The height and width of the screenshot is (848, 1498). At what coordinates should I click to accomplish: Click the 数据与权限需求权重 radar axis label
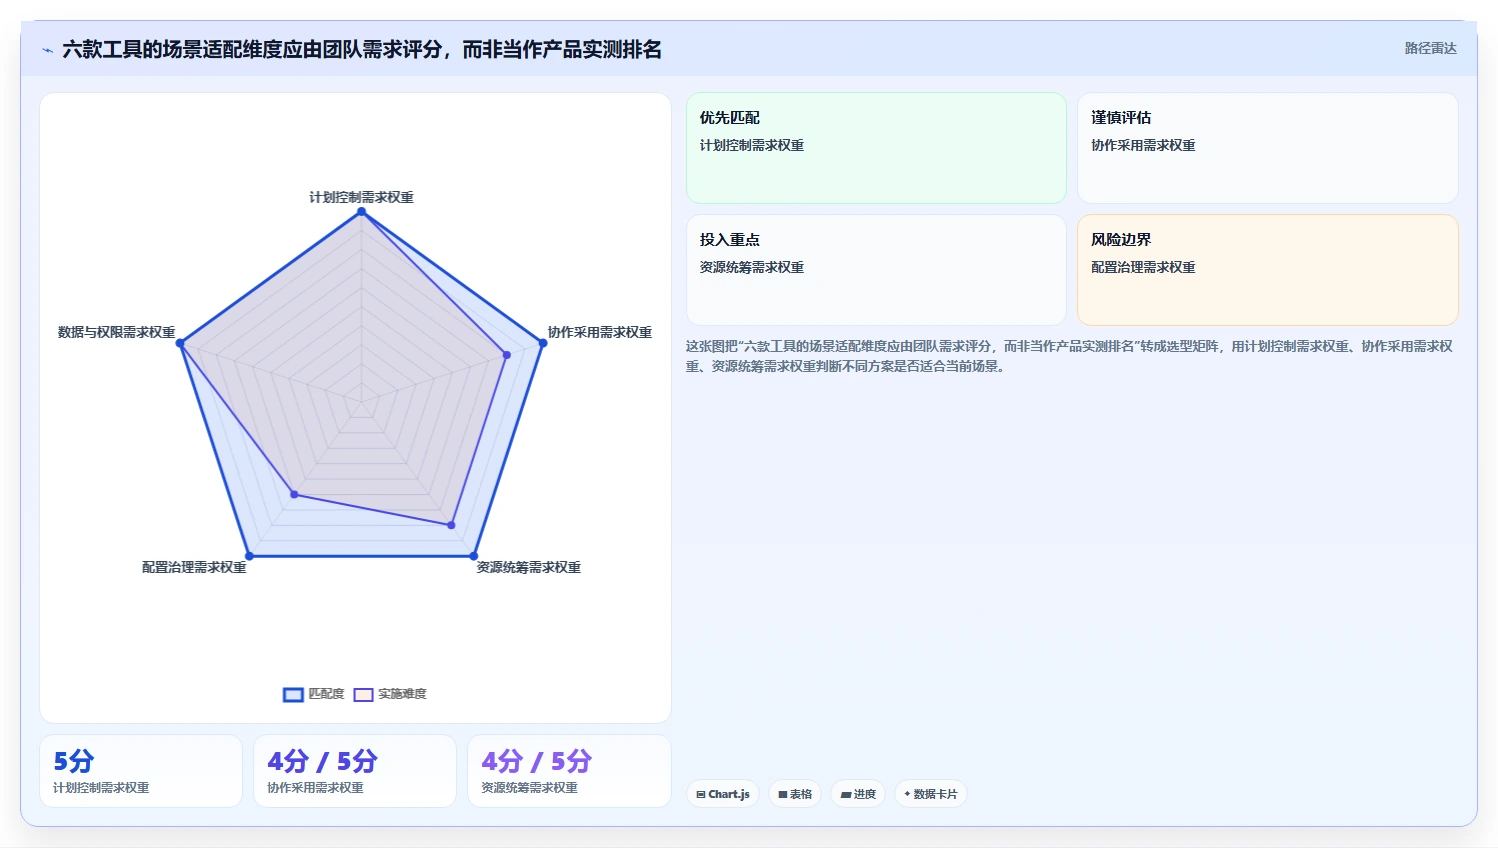pos(116,332)
